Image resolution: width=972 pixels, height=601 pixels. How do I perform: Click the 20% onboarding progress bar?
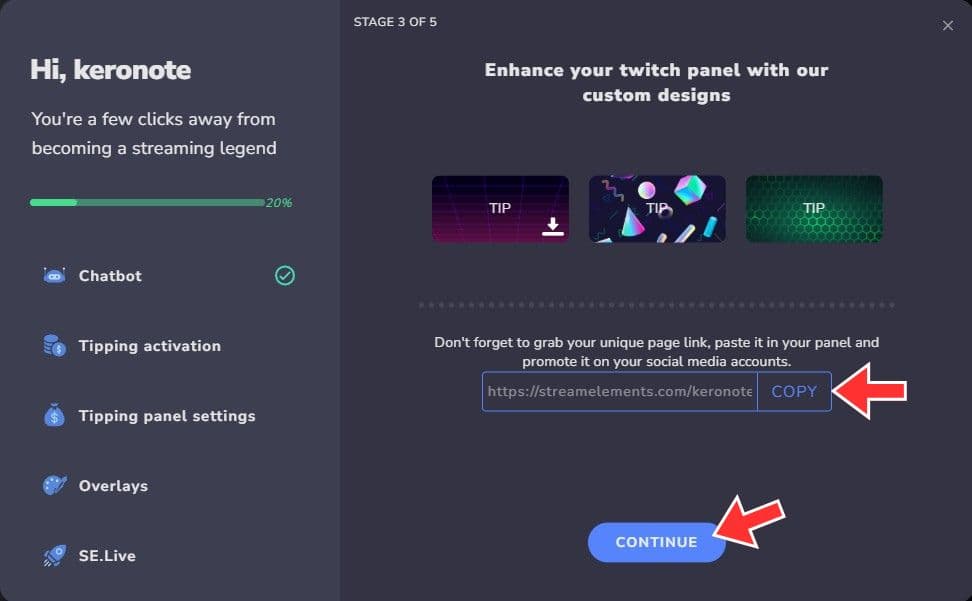tap(148, 203)
